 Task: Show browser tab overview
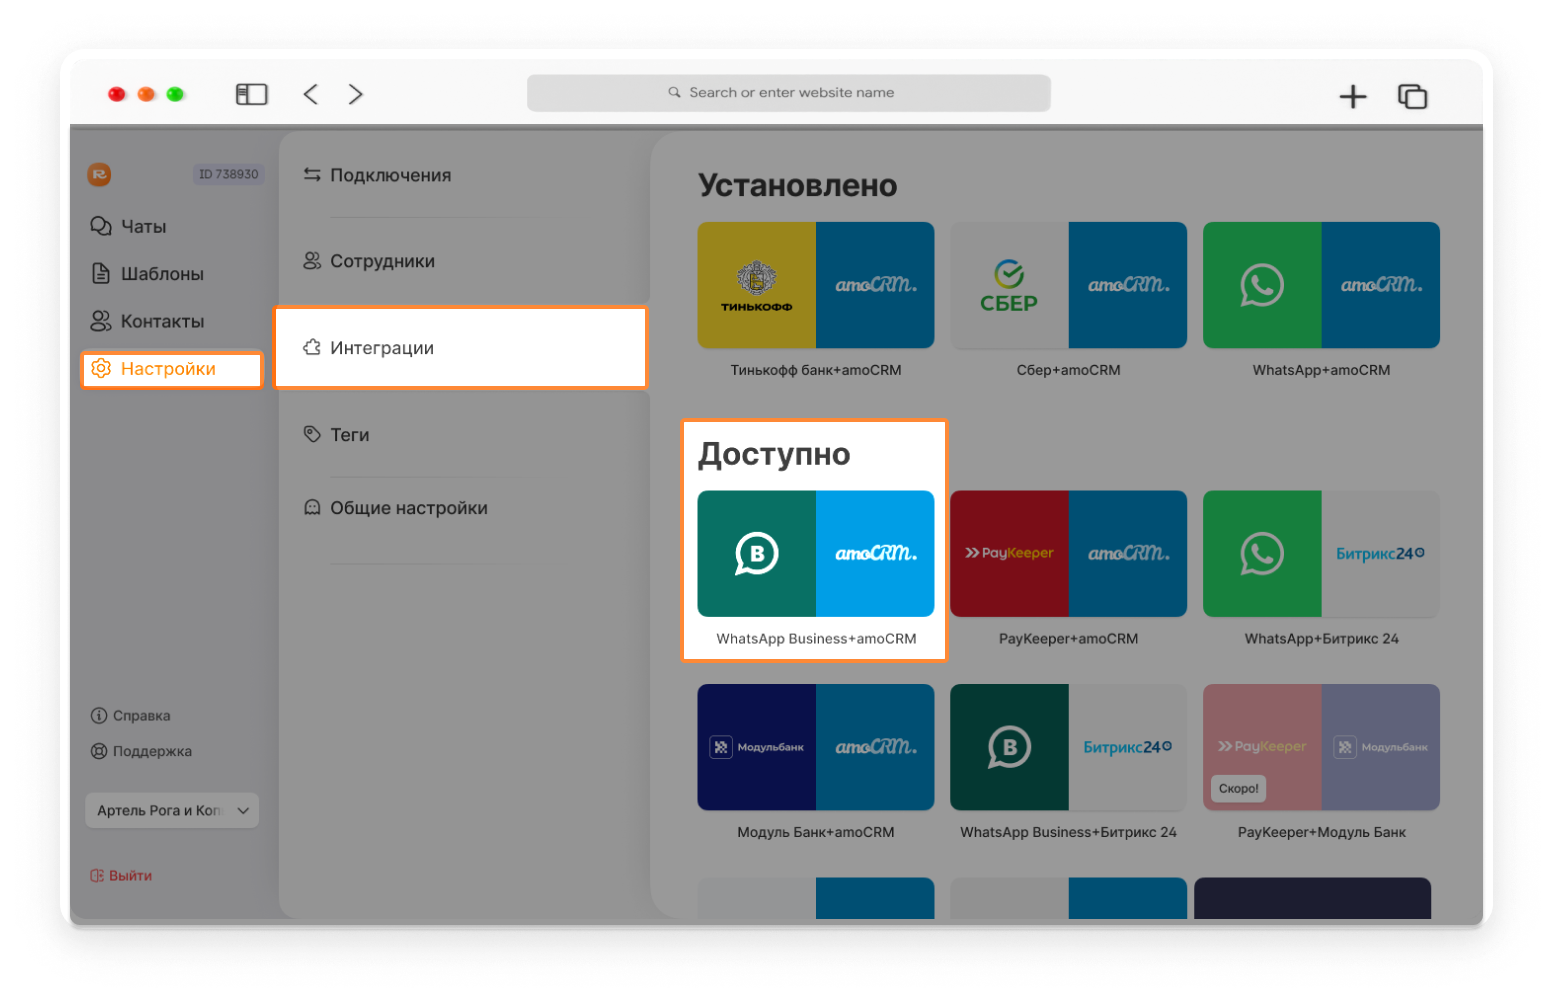(x=1412, y=96)
